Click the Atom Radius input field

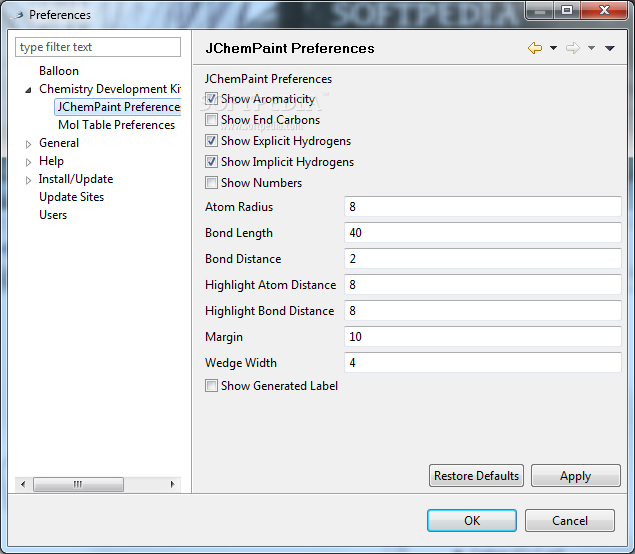point(483,207)
